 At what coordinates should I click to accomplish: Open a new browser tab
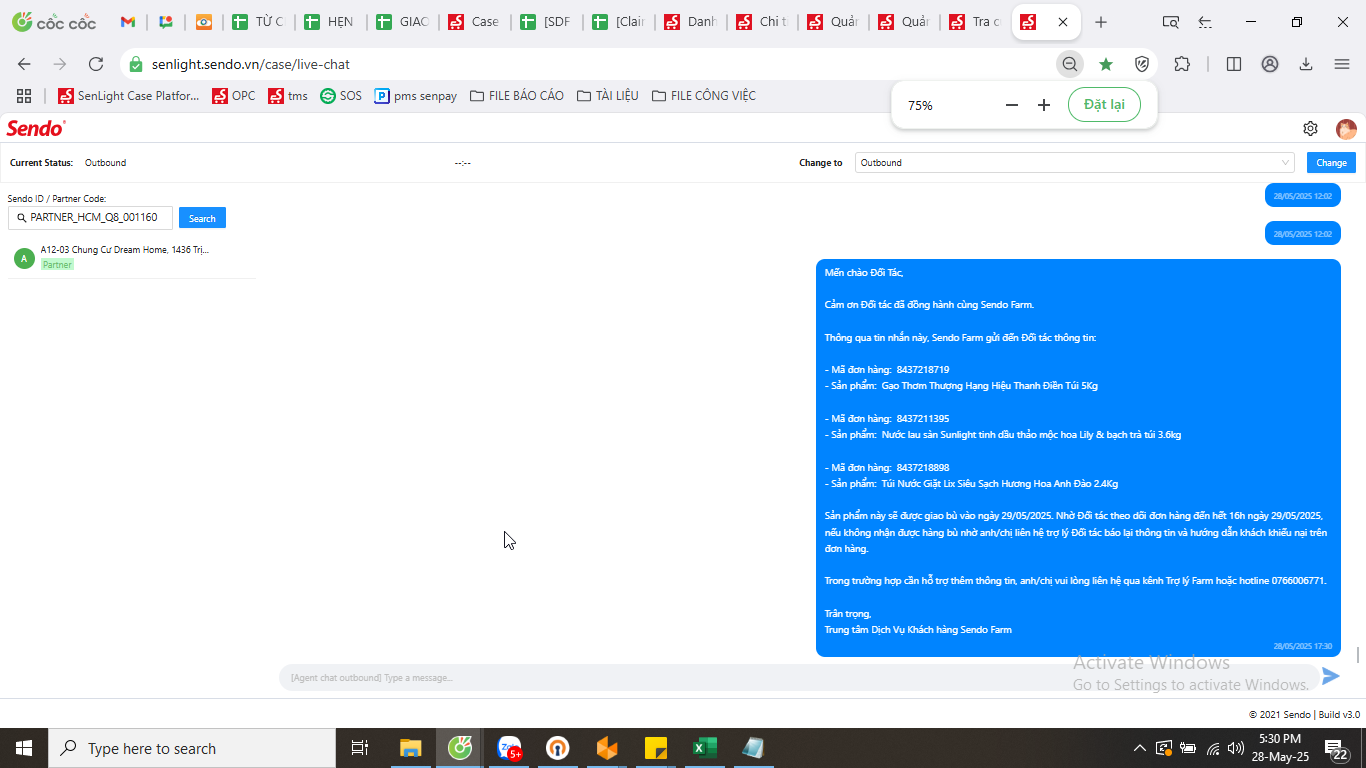pyautogui.click(x=1101, y=22)
